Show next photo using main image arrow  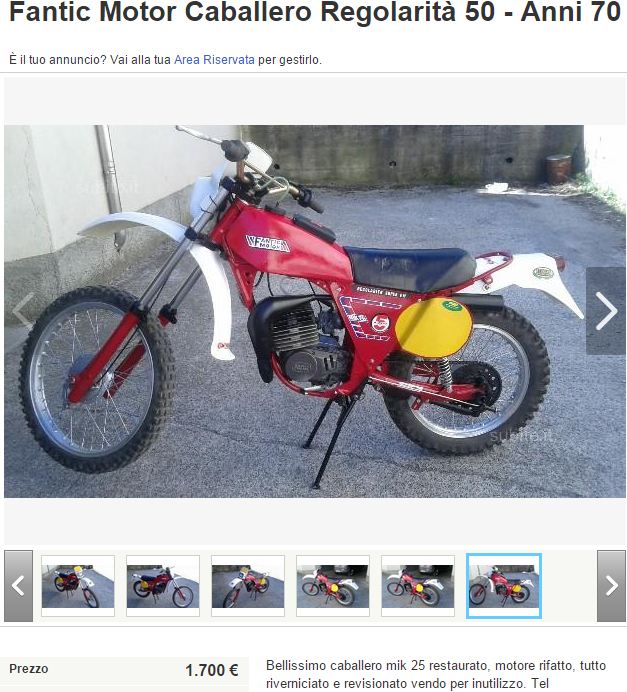pyautogui.click(x=606, y=311)
